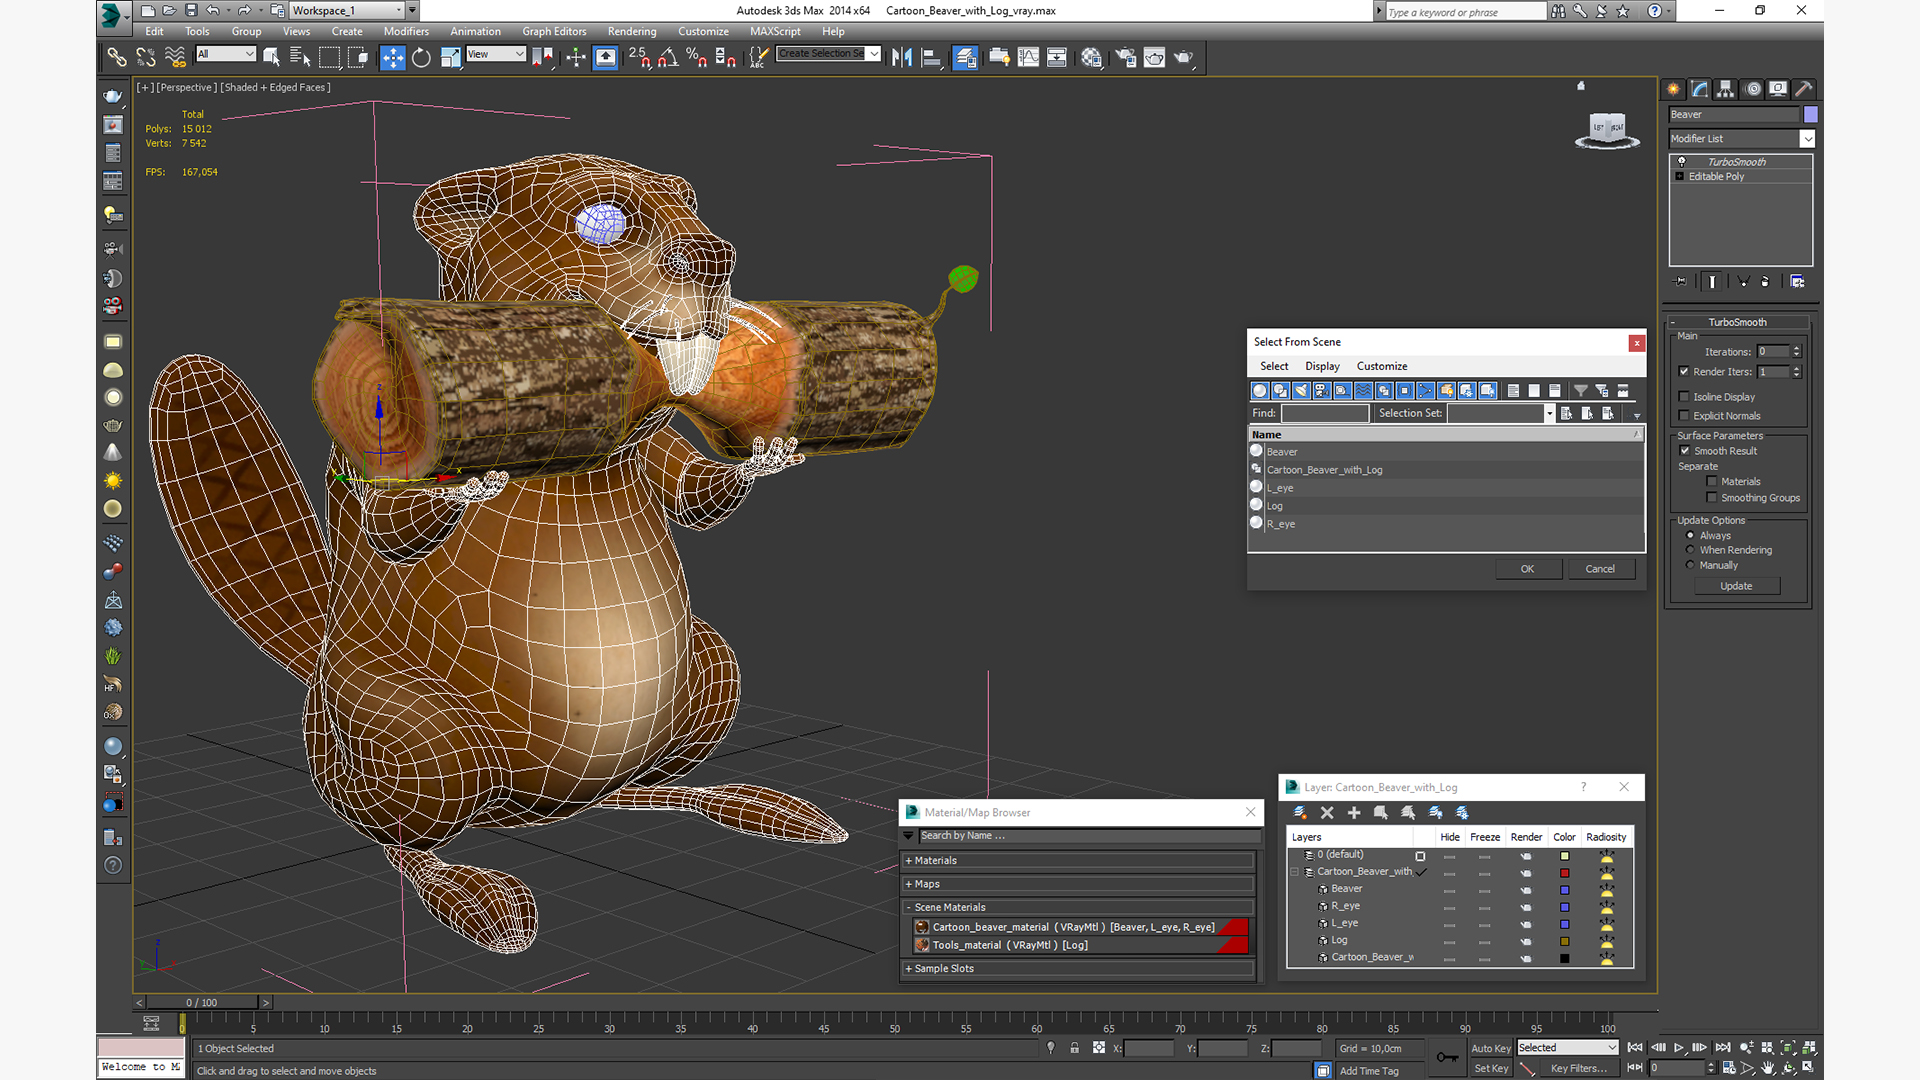Expand the Cartoon_Beaver_with layer group
The height and width of the screenshot is (1080, 1920).
pos(1295,870)
